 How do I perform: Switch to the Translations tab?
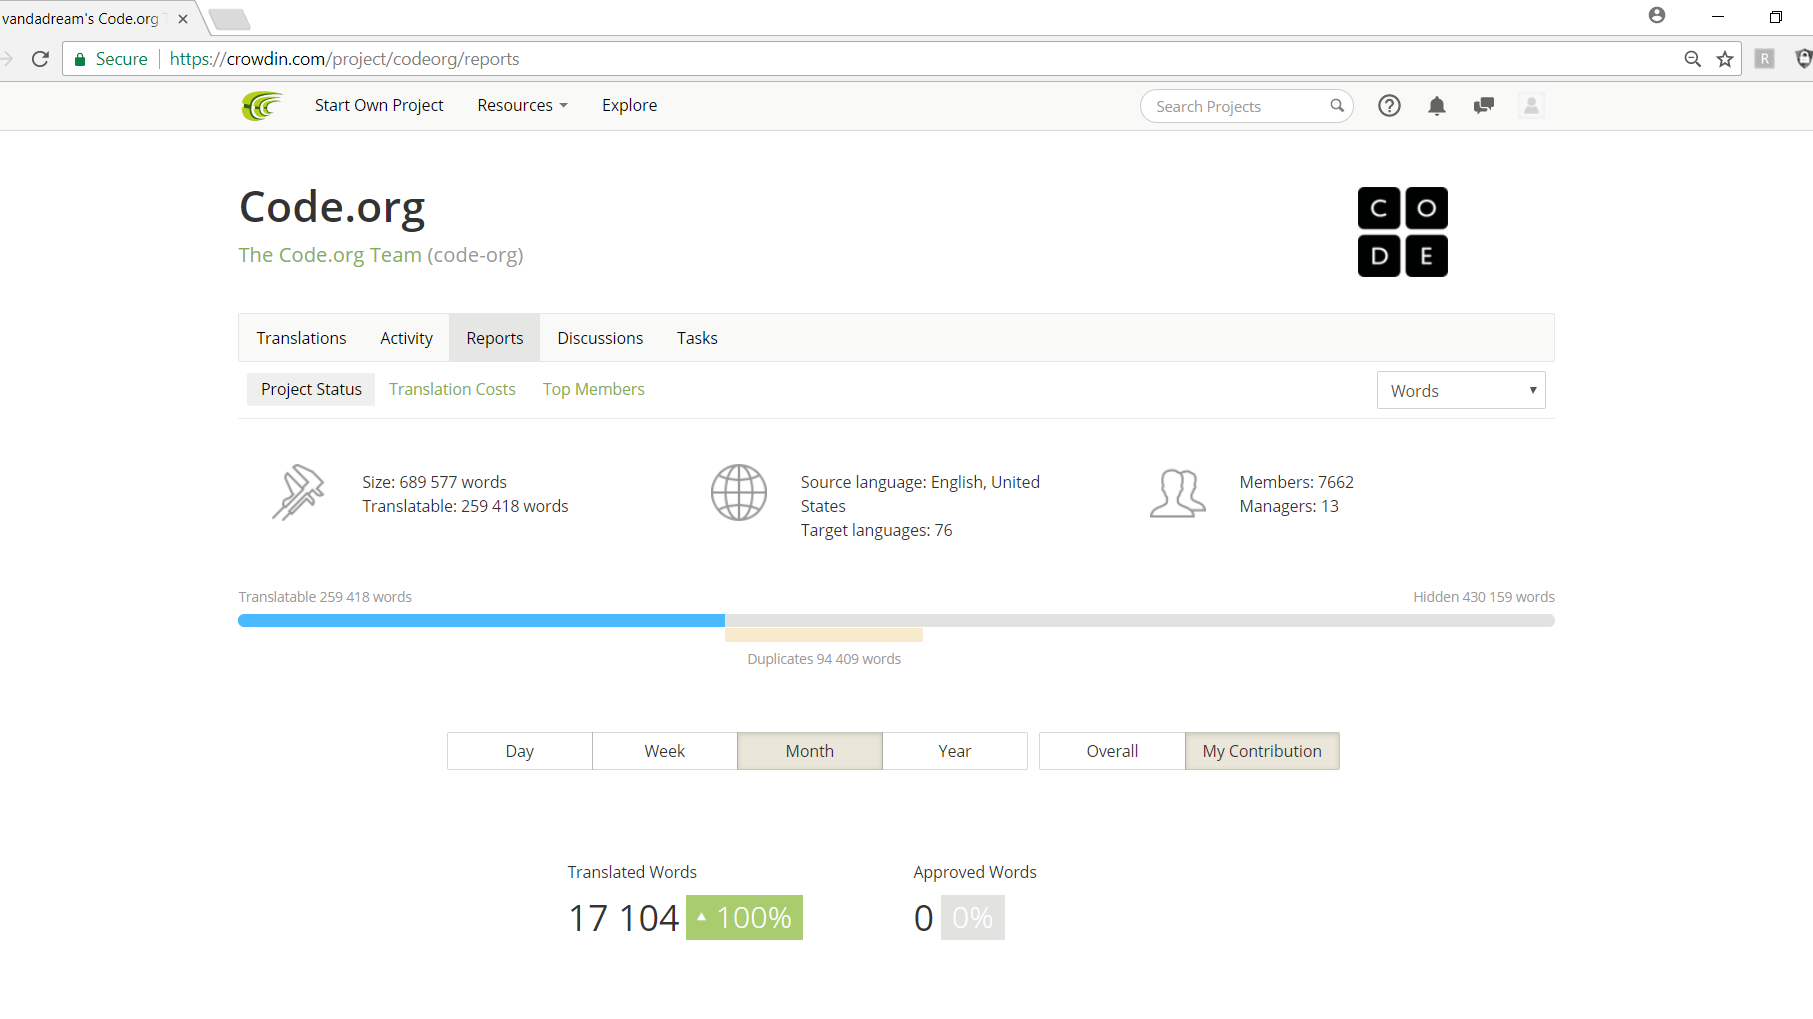301,338
